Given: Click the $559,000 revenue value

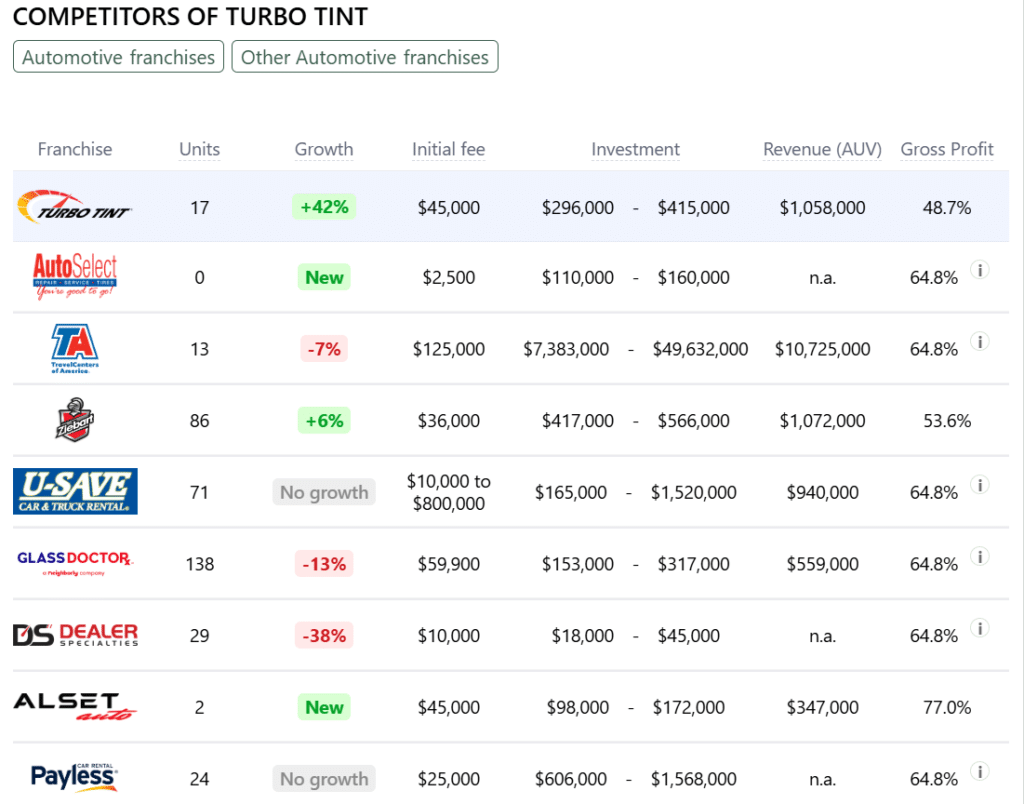Looking at the screenshot, I should 822,564.
